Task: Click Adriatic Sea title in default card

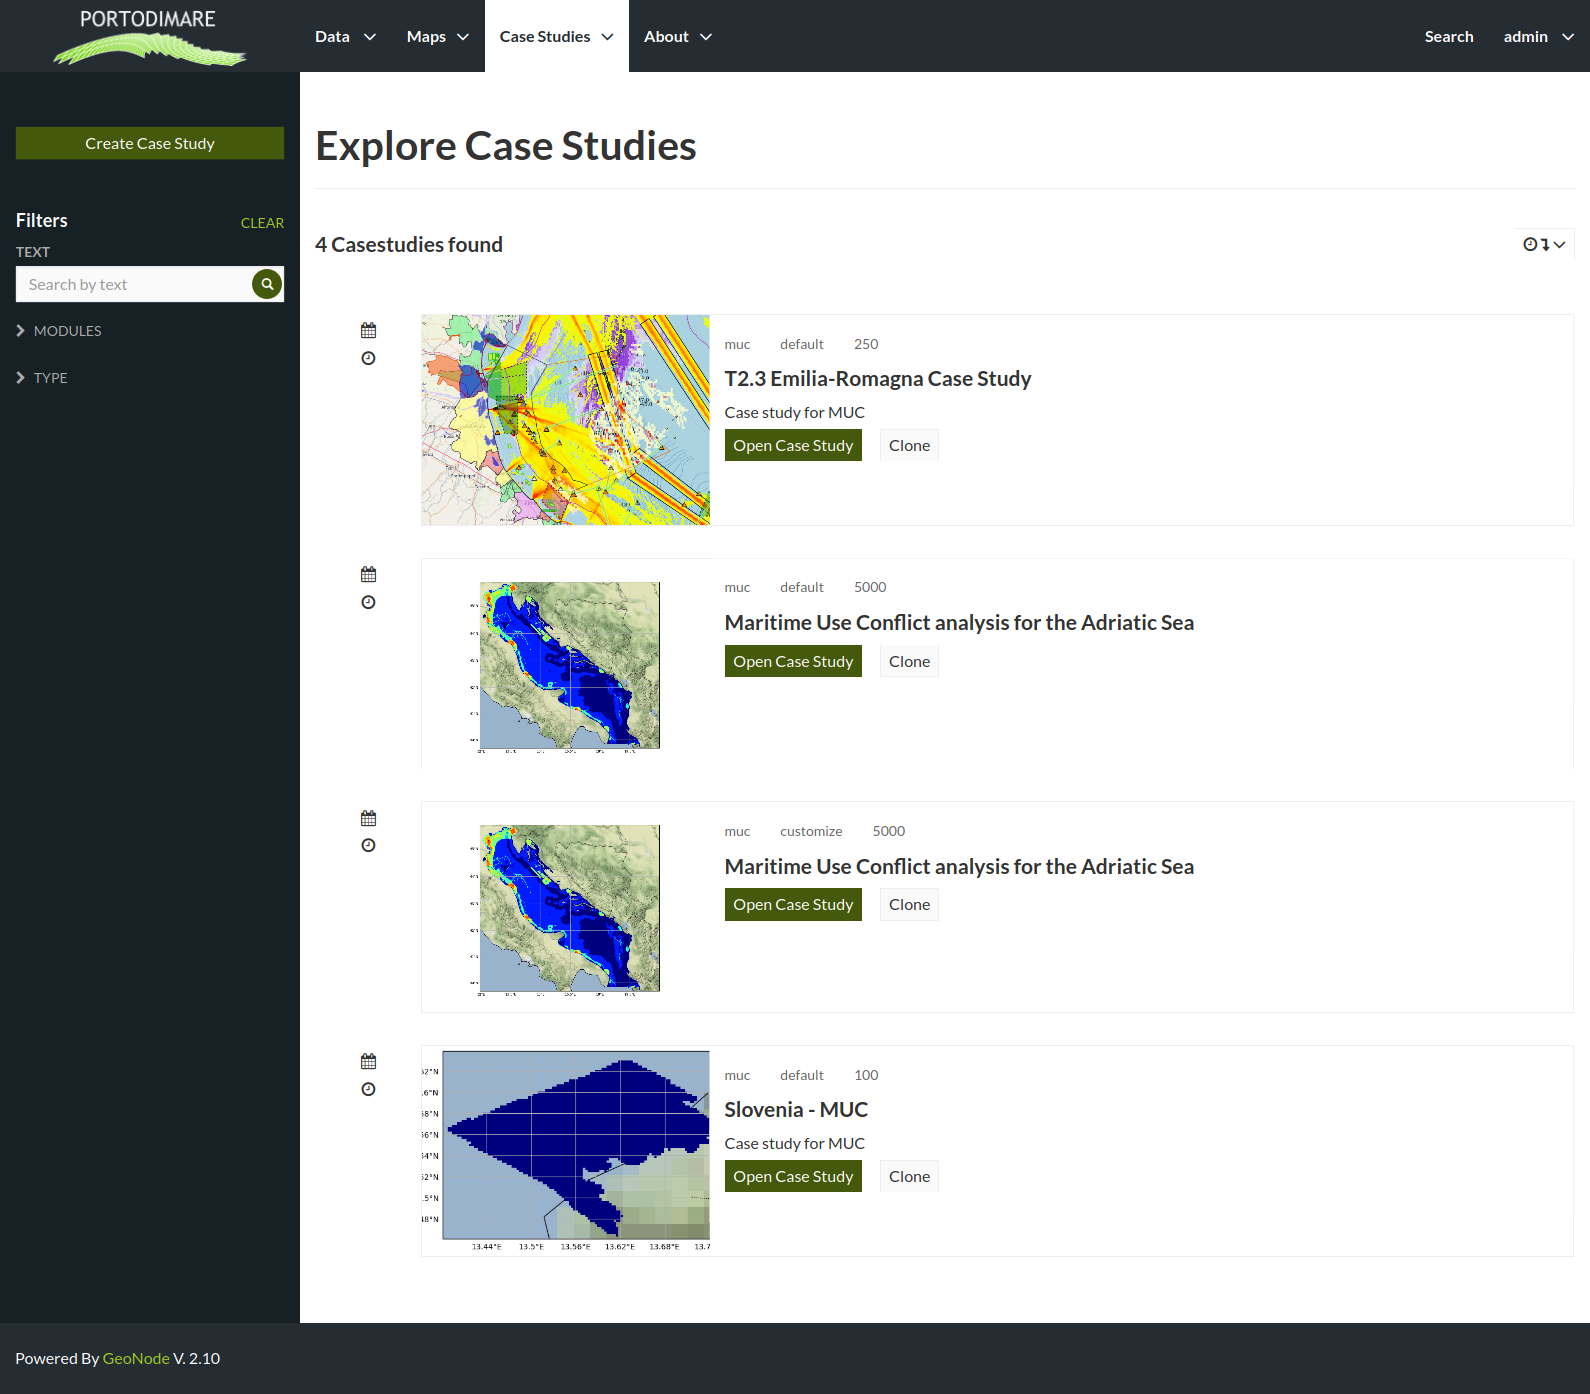Action: coord(959,623)
